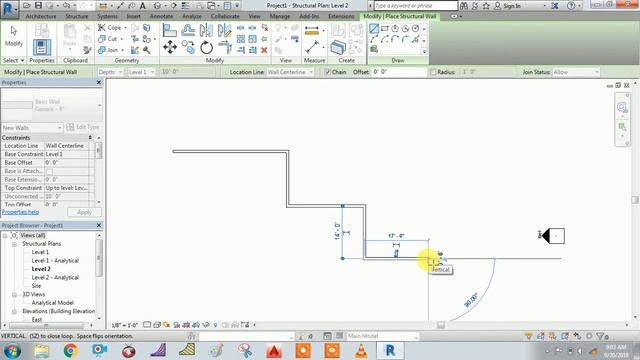Open the Basic Wall type selector dropdown
640x360 pixels.
point(51,105)
